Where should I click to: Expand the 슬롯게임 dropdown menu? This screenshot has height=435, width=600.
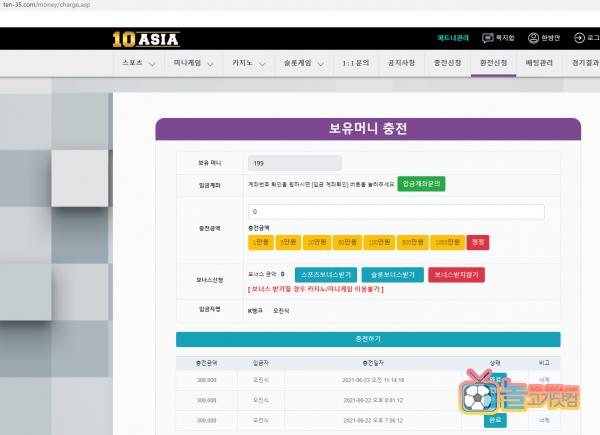click(x=305, y=63)
